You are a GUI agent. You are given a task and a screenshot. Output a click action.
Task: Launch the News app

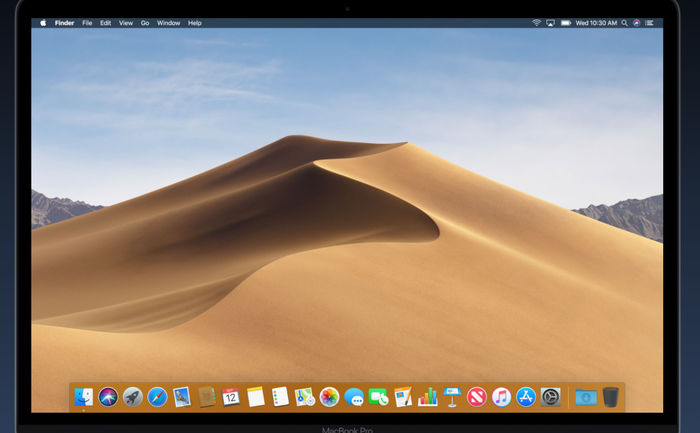[477, 397]
